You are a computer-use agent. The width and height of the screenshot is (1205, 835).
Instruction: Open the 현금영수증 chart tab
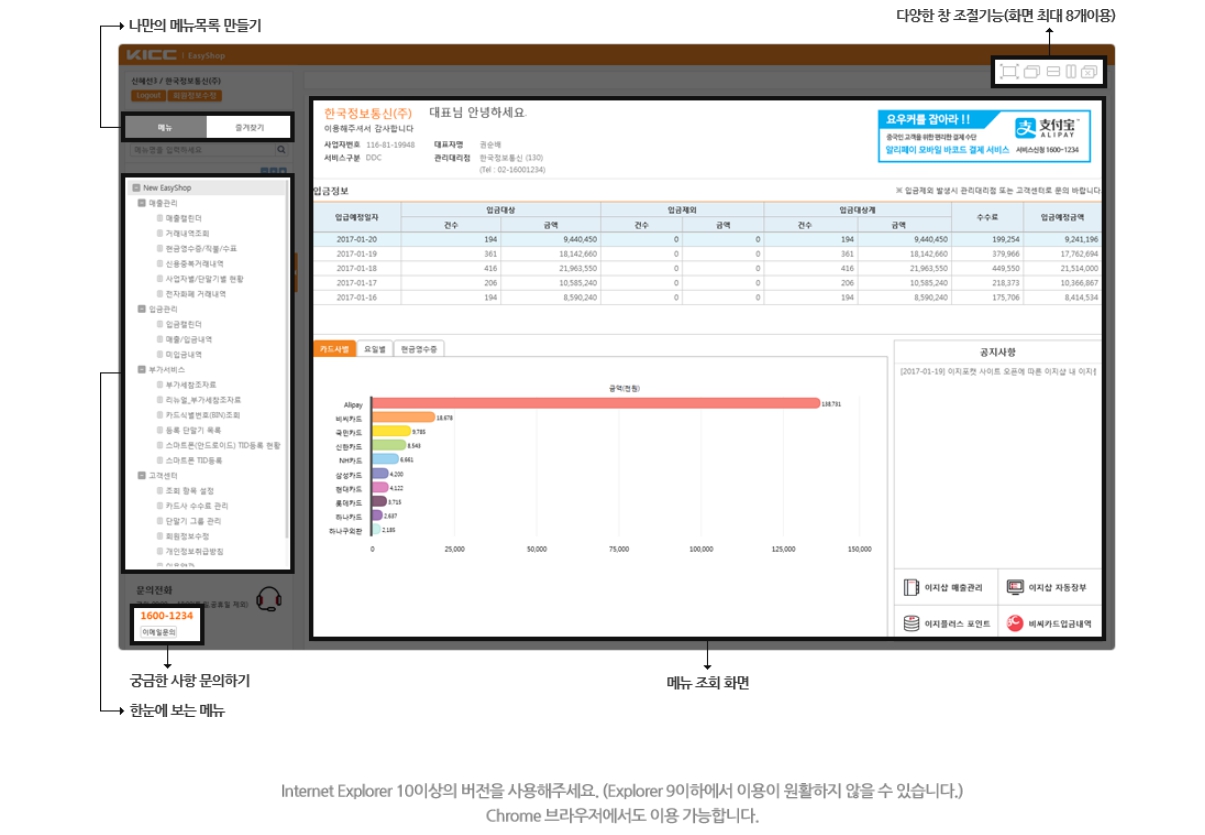418,349
